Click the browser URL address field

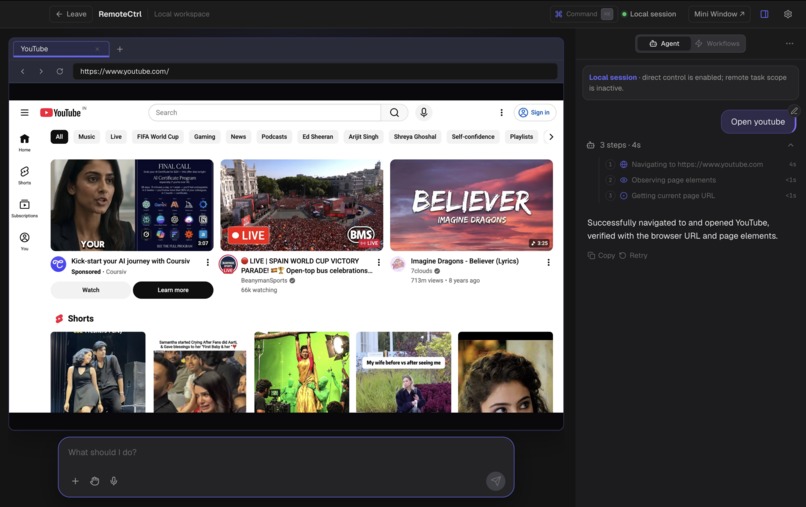click(315, 71)
